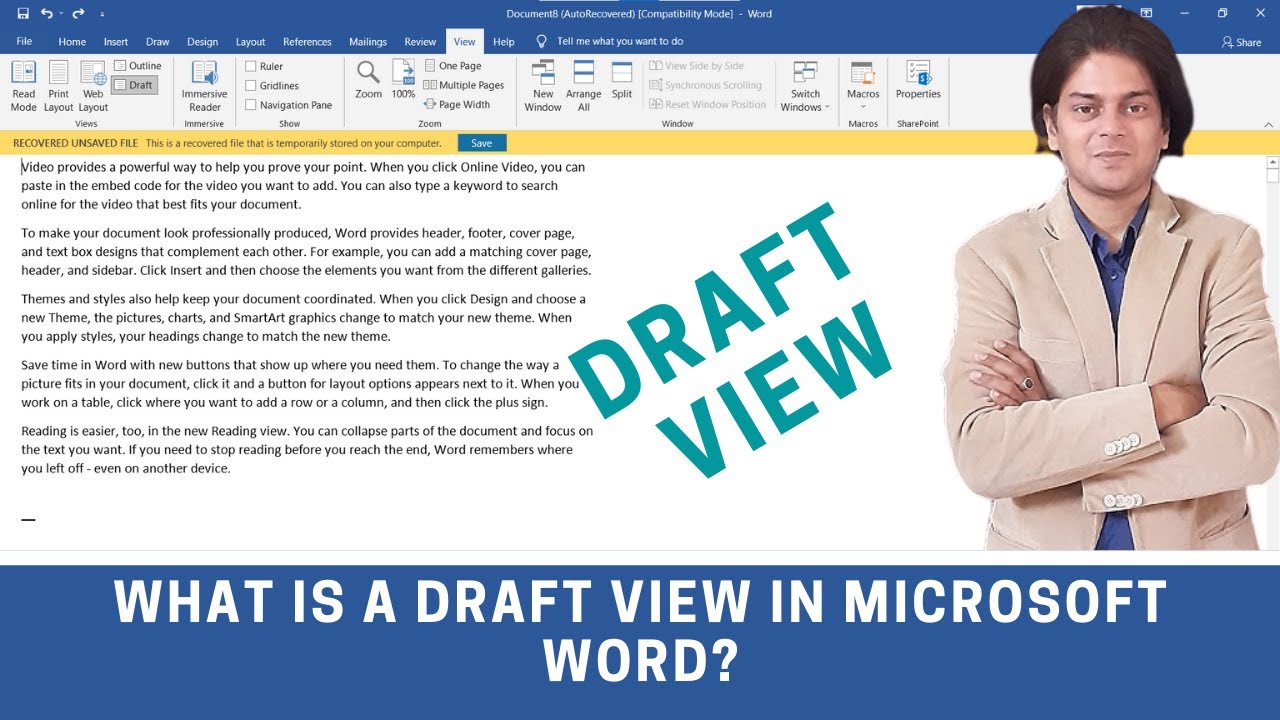
Task: Enable the Gridlines checkbox
Action: point(251,86)
